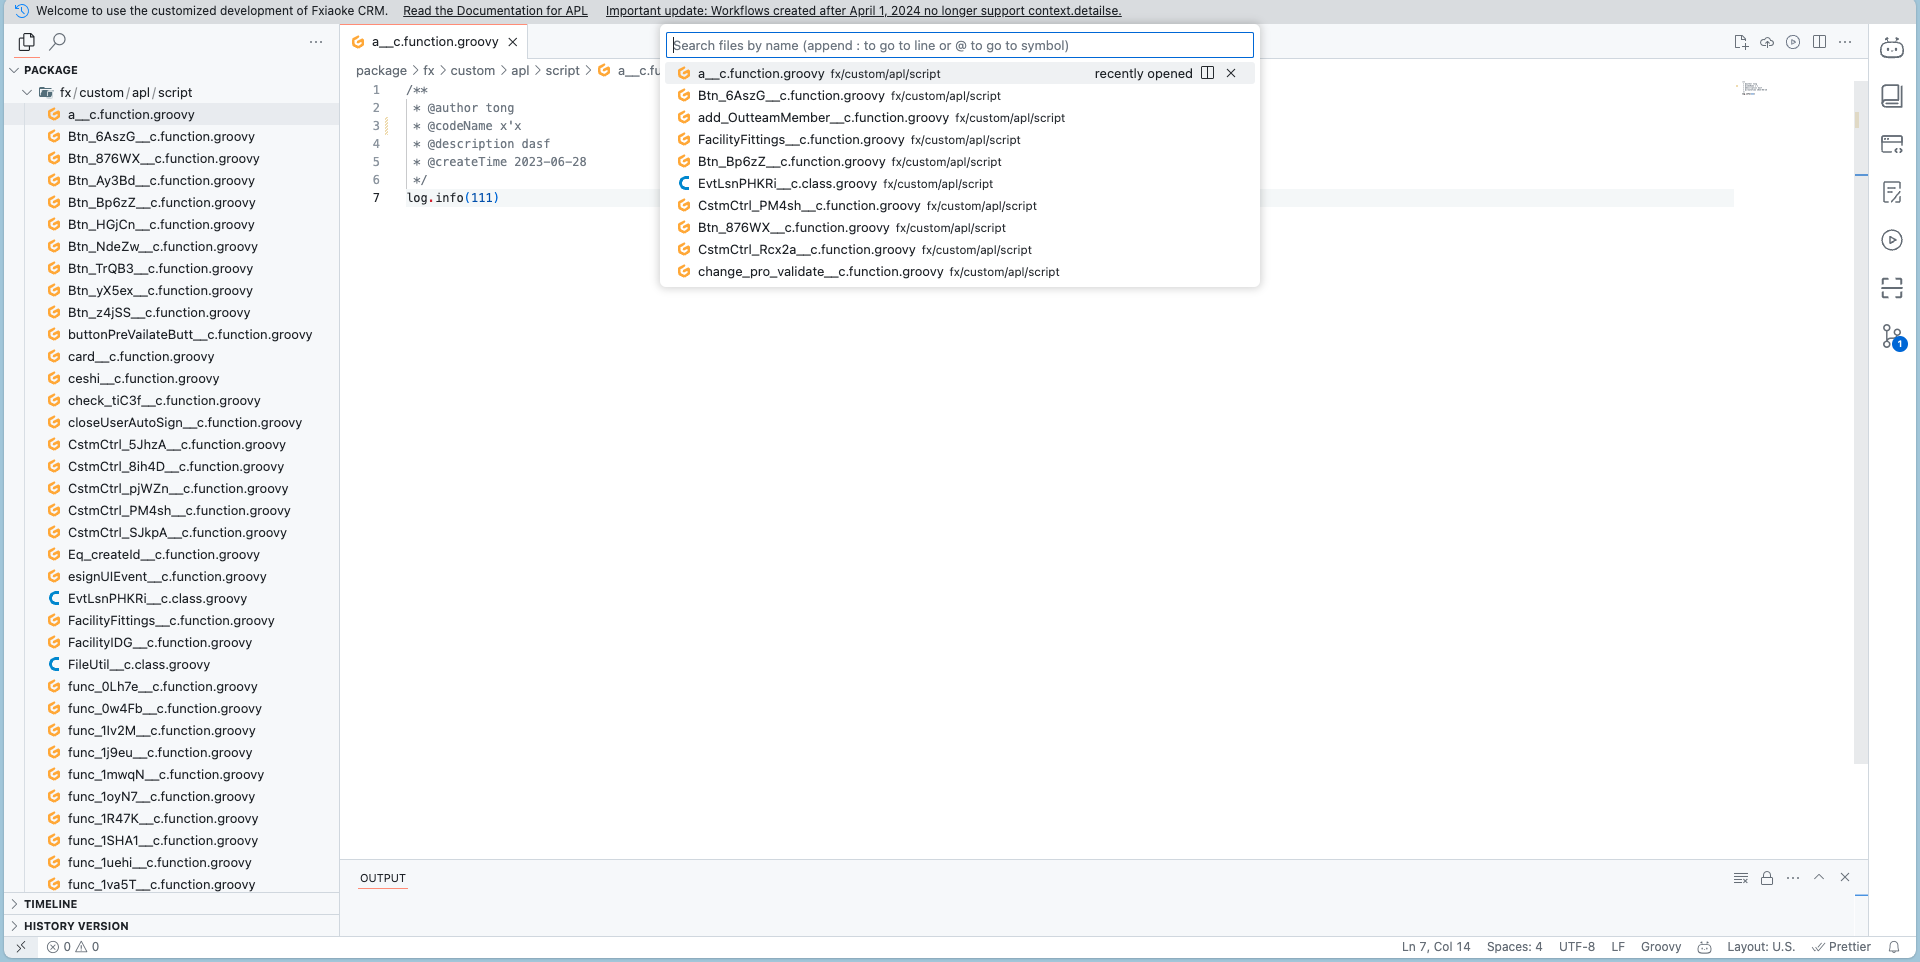Expand the HISTORY VERSION section

pos(75,926)
